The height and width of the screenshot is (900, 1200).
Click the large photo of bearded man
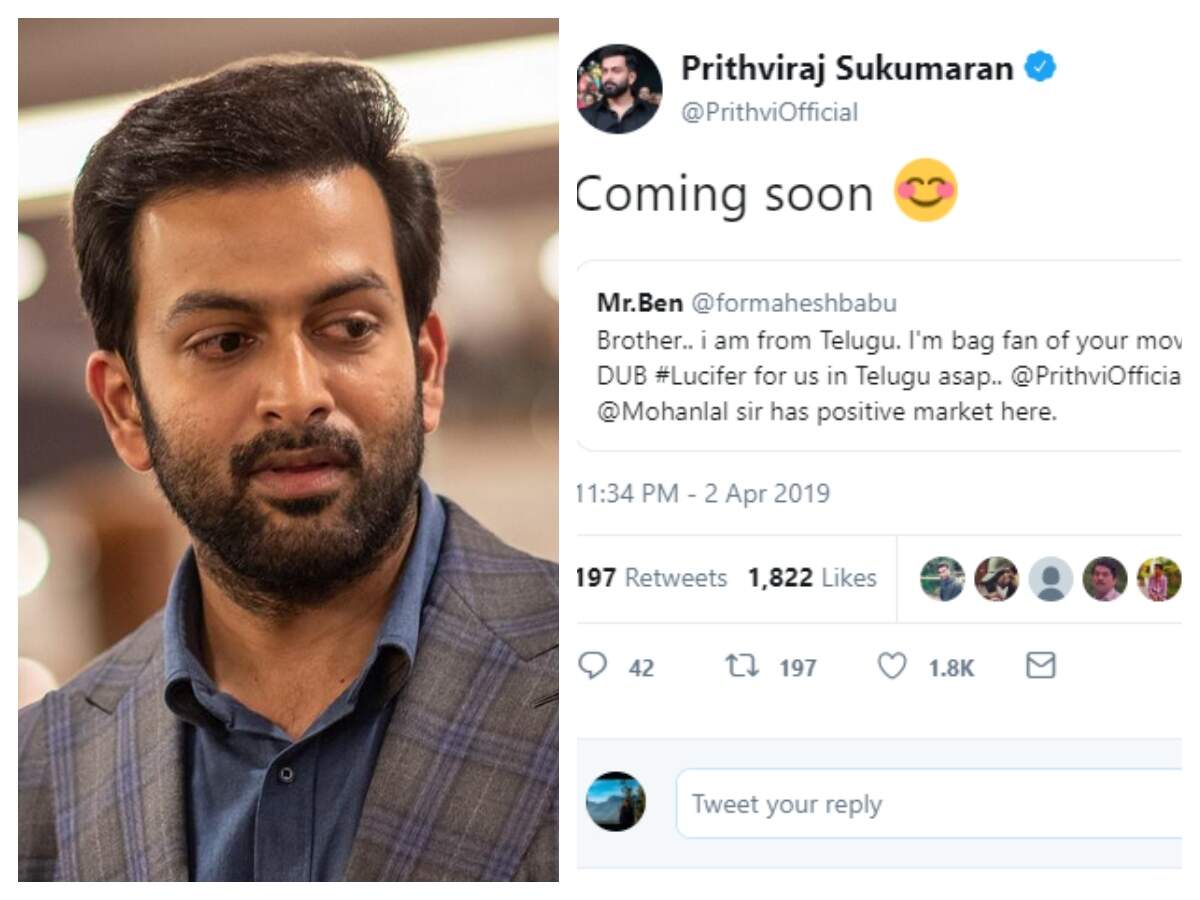tap(288, 450)
